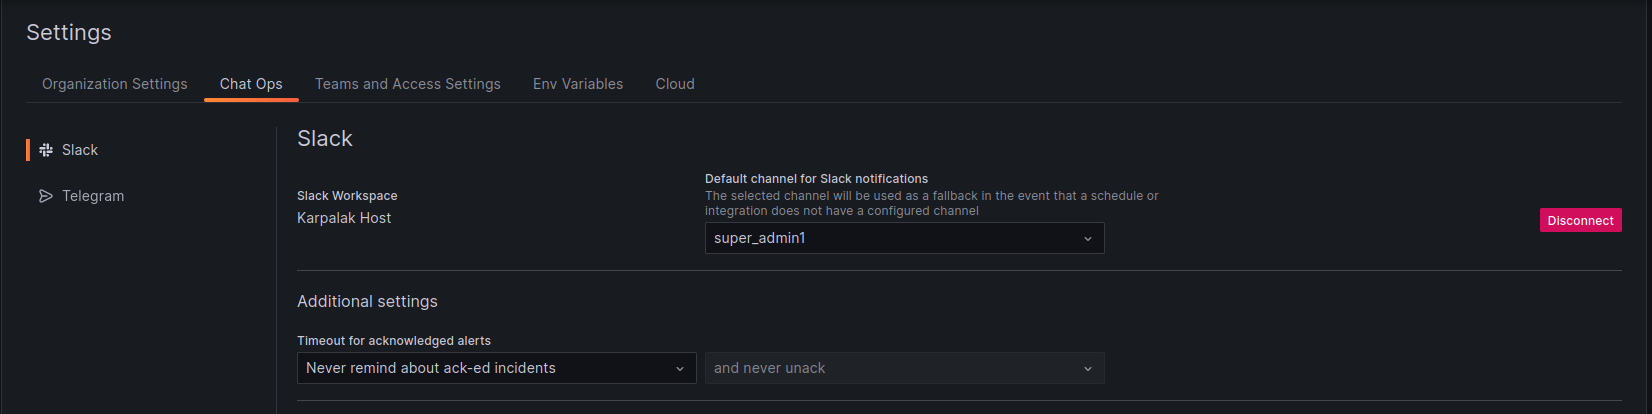Go to the Env Variables tab
1652x414 pixels.
coord(578,84)
